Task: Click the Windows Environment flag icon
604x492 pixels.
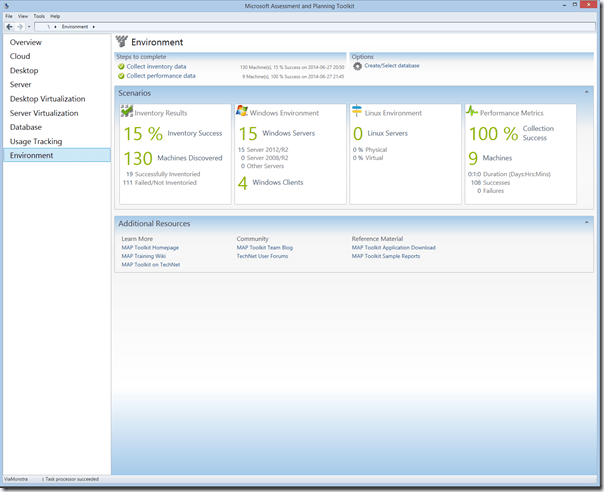Action: [x=242, y=111]
